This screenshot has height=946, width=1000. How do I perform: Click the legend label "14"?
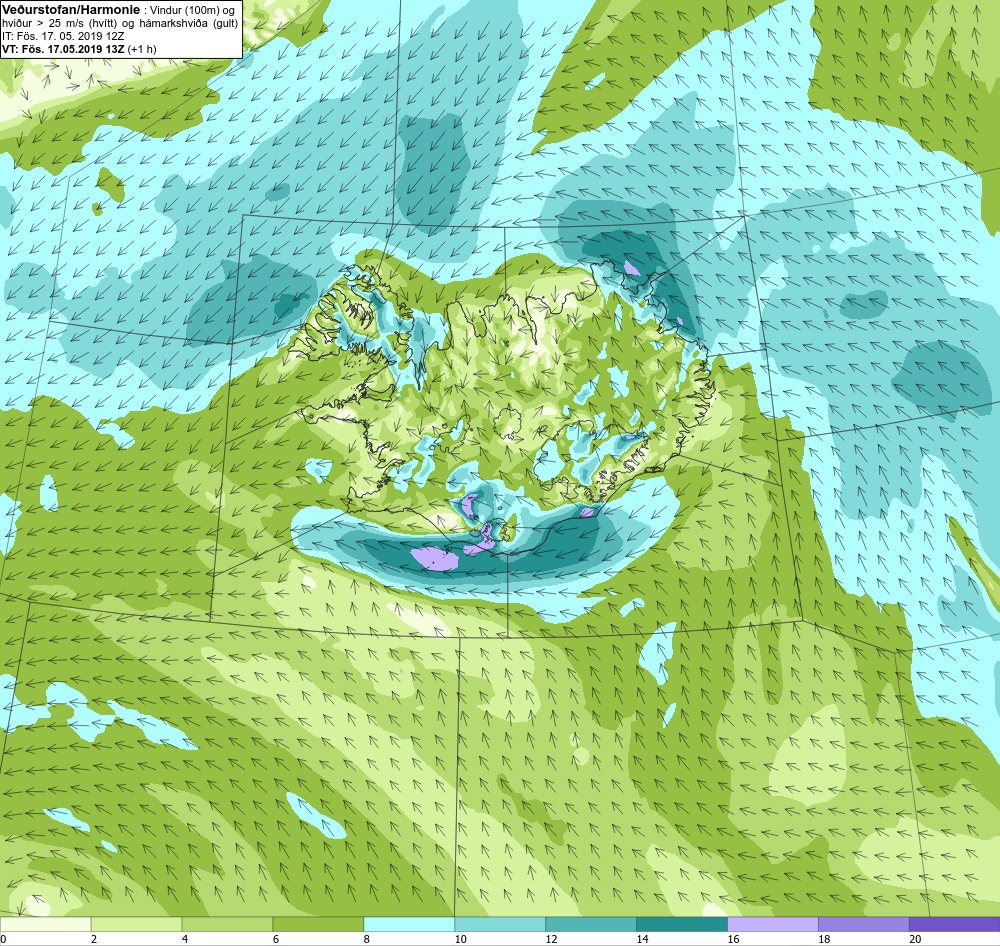642,939
